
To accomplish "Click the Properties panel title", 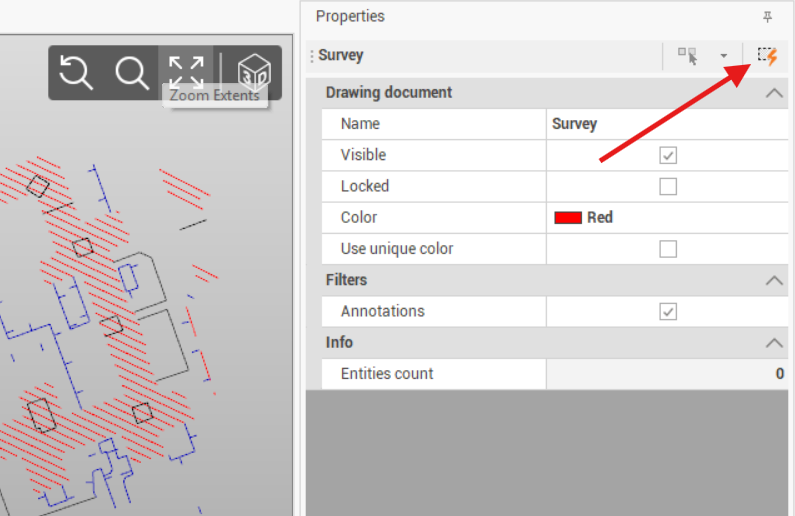I will [x=350, y=17].
